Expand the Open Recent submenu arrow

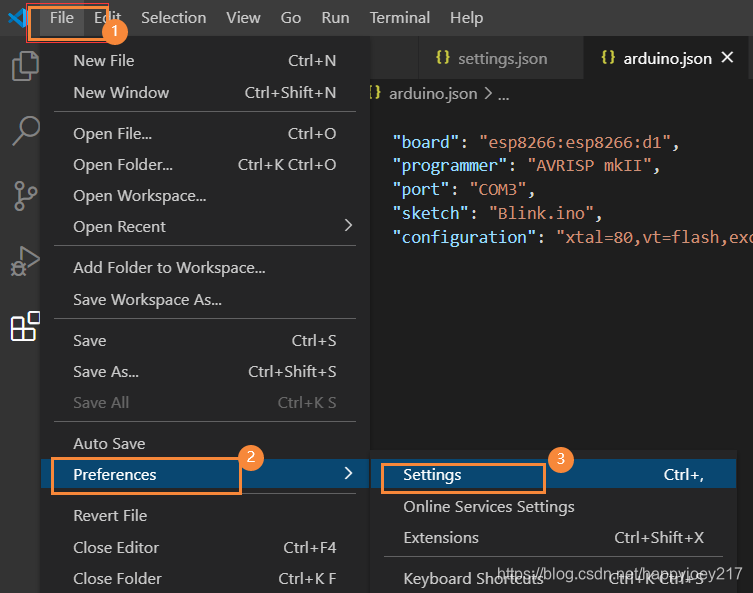[x=348, y=225]
